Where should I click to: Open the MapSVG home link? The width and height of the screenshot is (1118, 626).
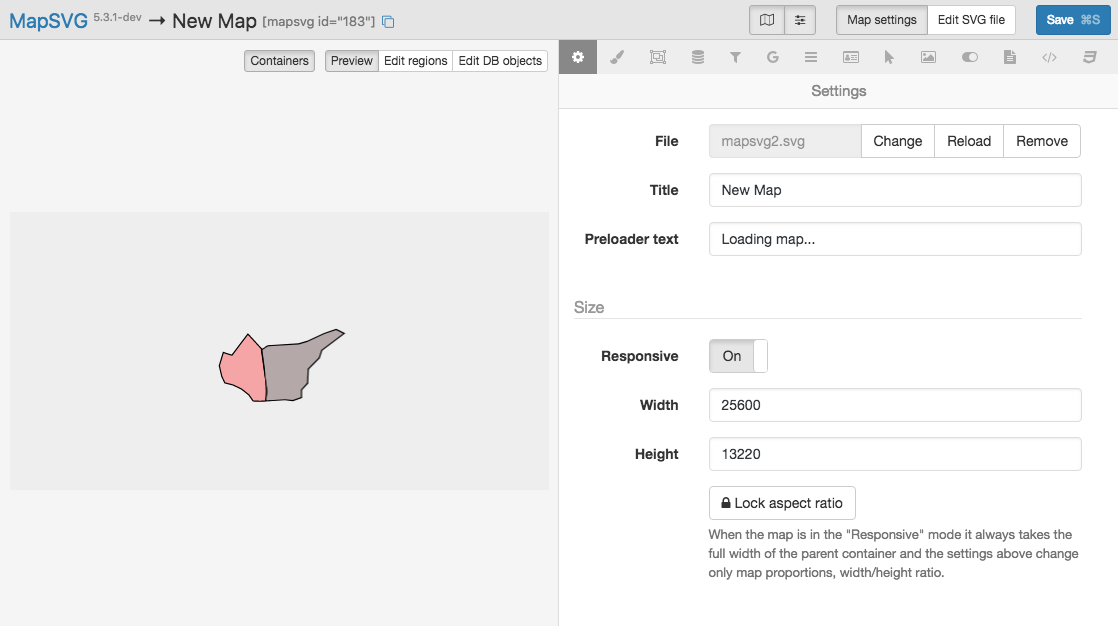click(x=48, y=21)
